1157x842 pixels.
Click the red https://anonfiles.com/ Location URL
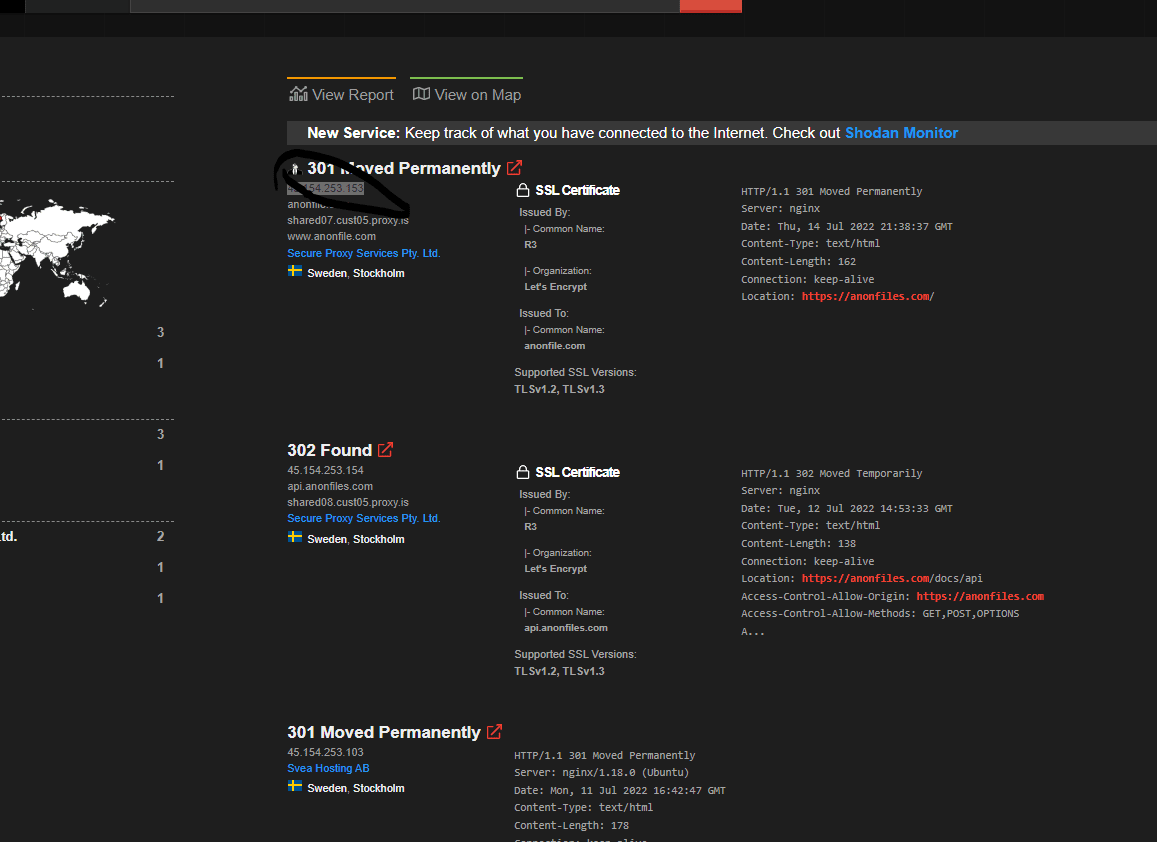pos(868,297)
